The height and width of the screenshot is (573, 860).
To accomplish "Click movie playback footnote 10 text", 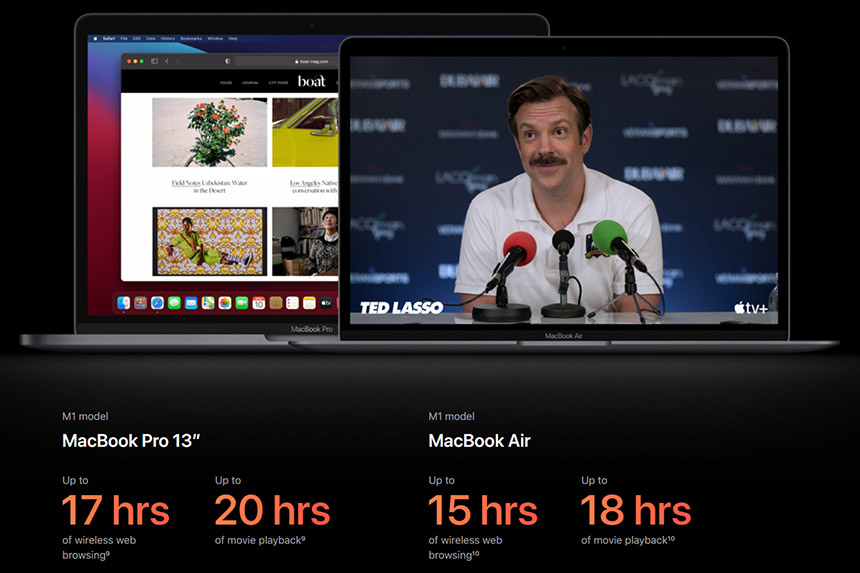I will (x=628, y=540).
